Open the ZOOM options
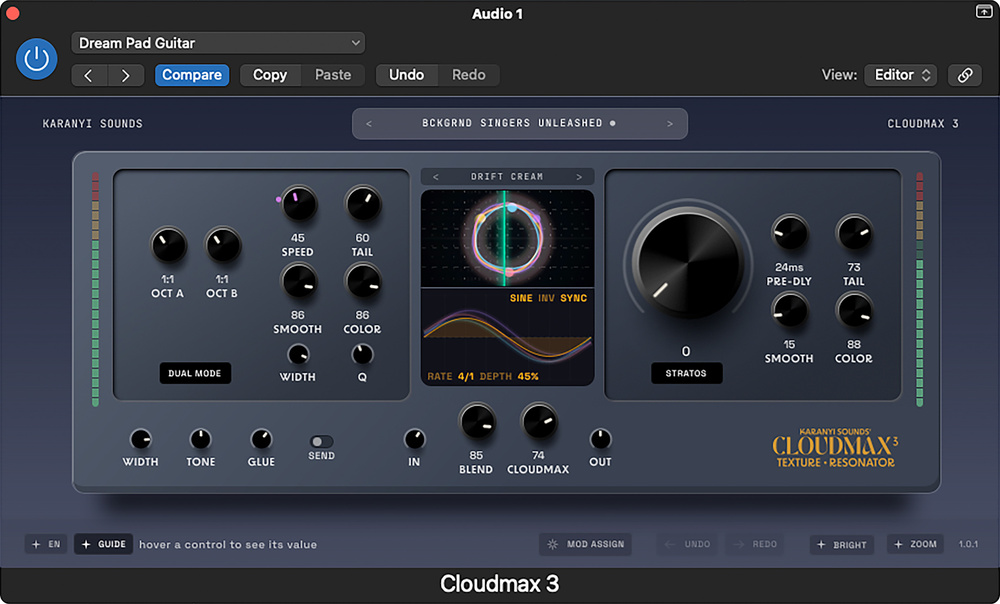This screenshot has width=1000, height=604. pyautogui.click(x=915, y=544)
